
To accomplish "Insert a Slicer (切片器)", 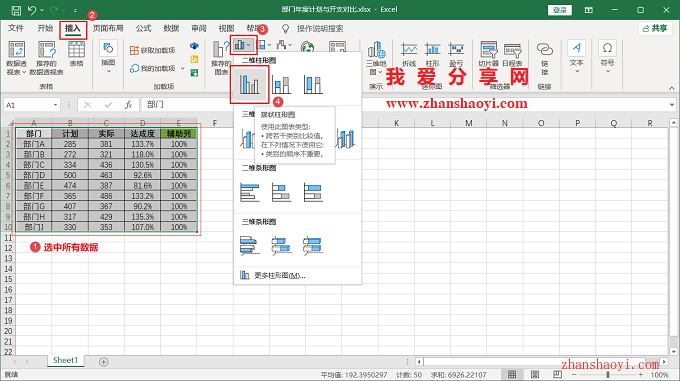I will (488, 54).
